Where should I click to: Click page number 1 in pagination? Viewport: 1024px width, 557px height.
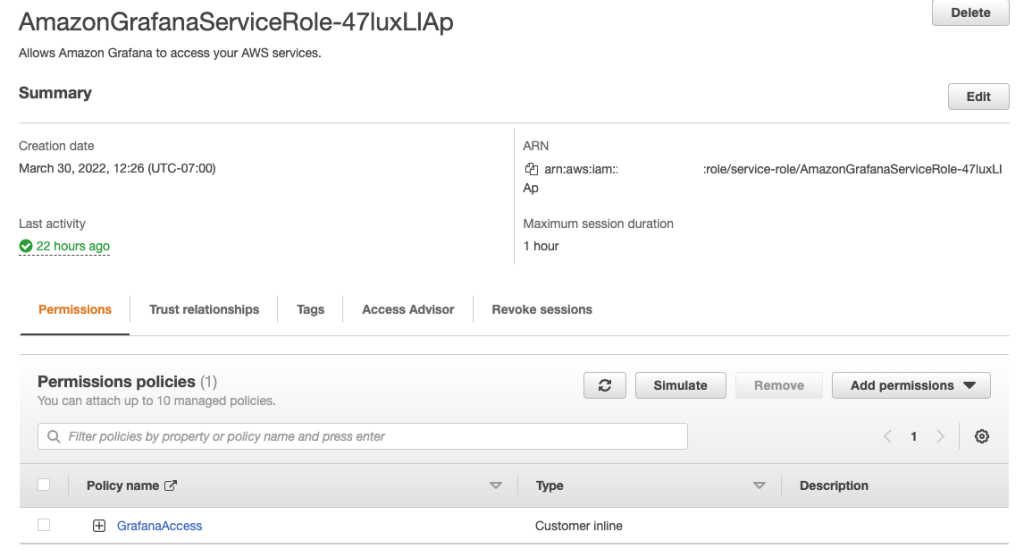tap(914, 436)
